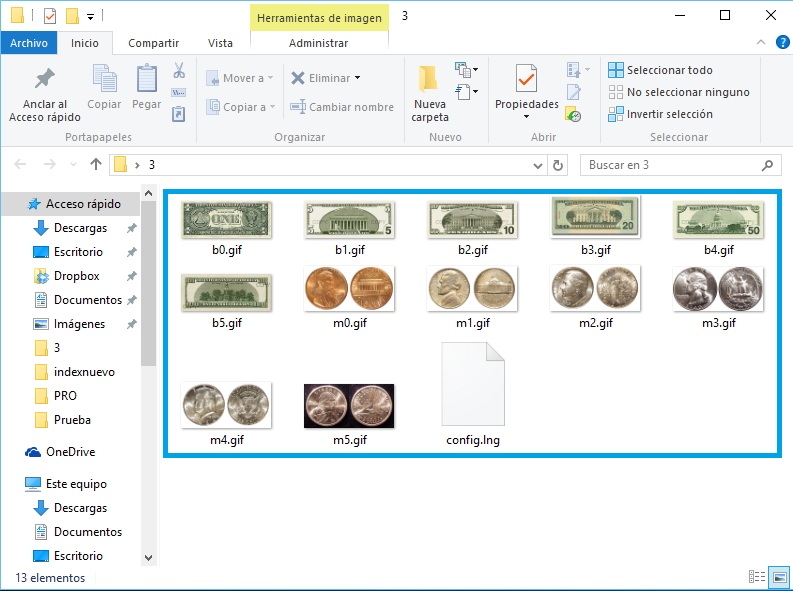Expand the Propiedades dropdown arrow

526,117
